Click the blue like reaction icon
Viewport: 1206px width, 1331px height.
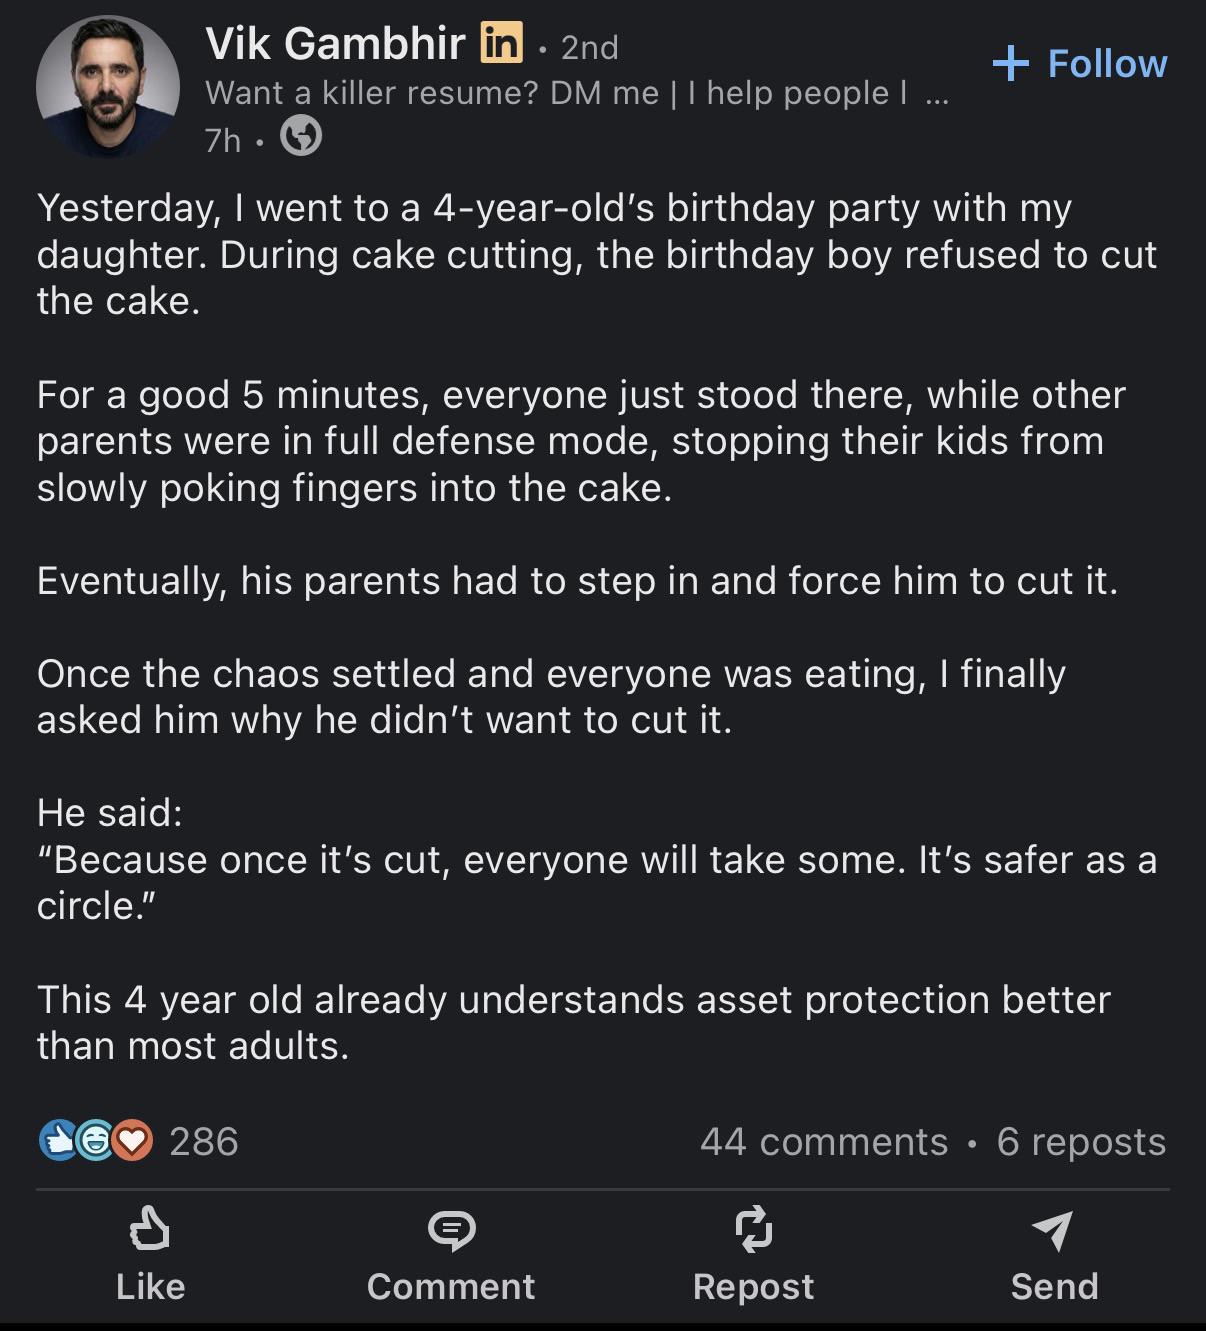point(58,1141)
